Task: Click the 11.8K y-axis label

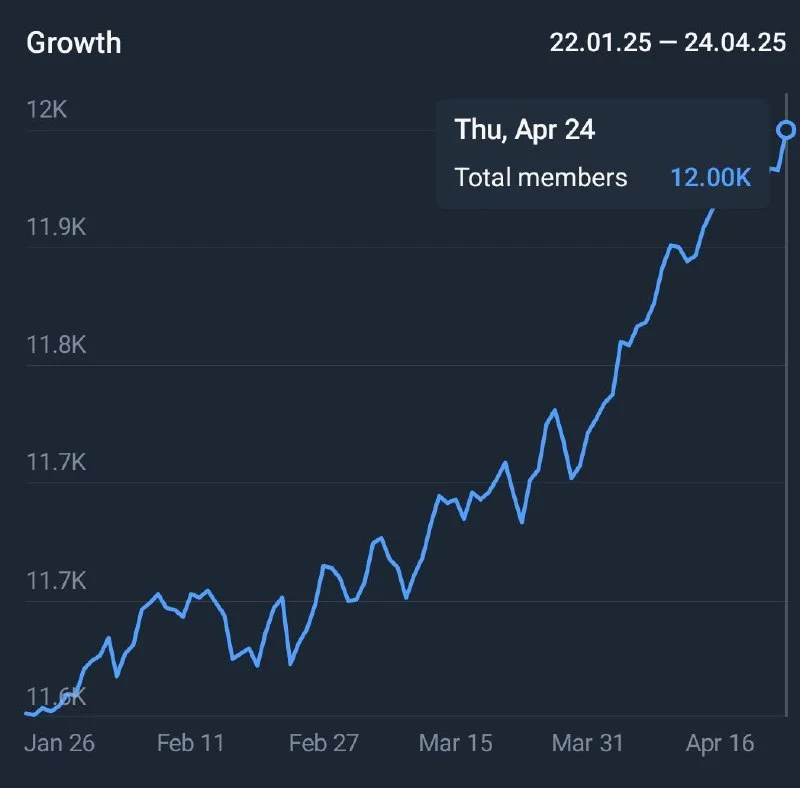Action: click(56, 345)
